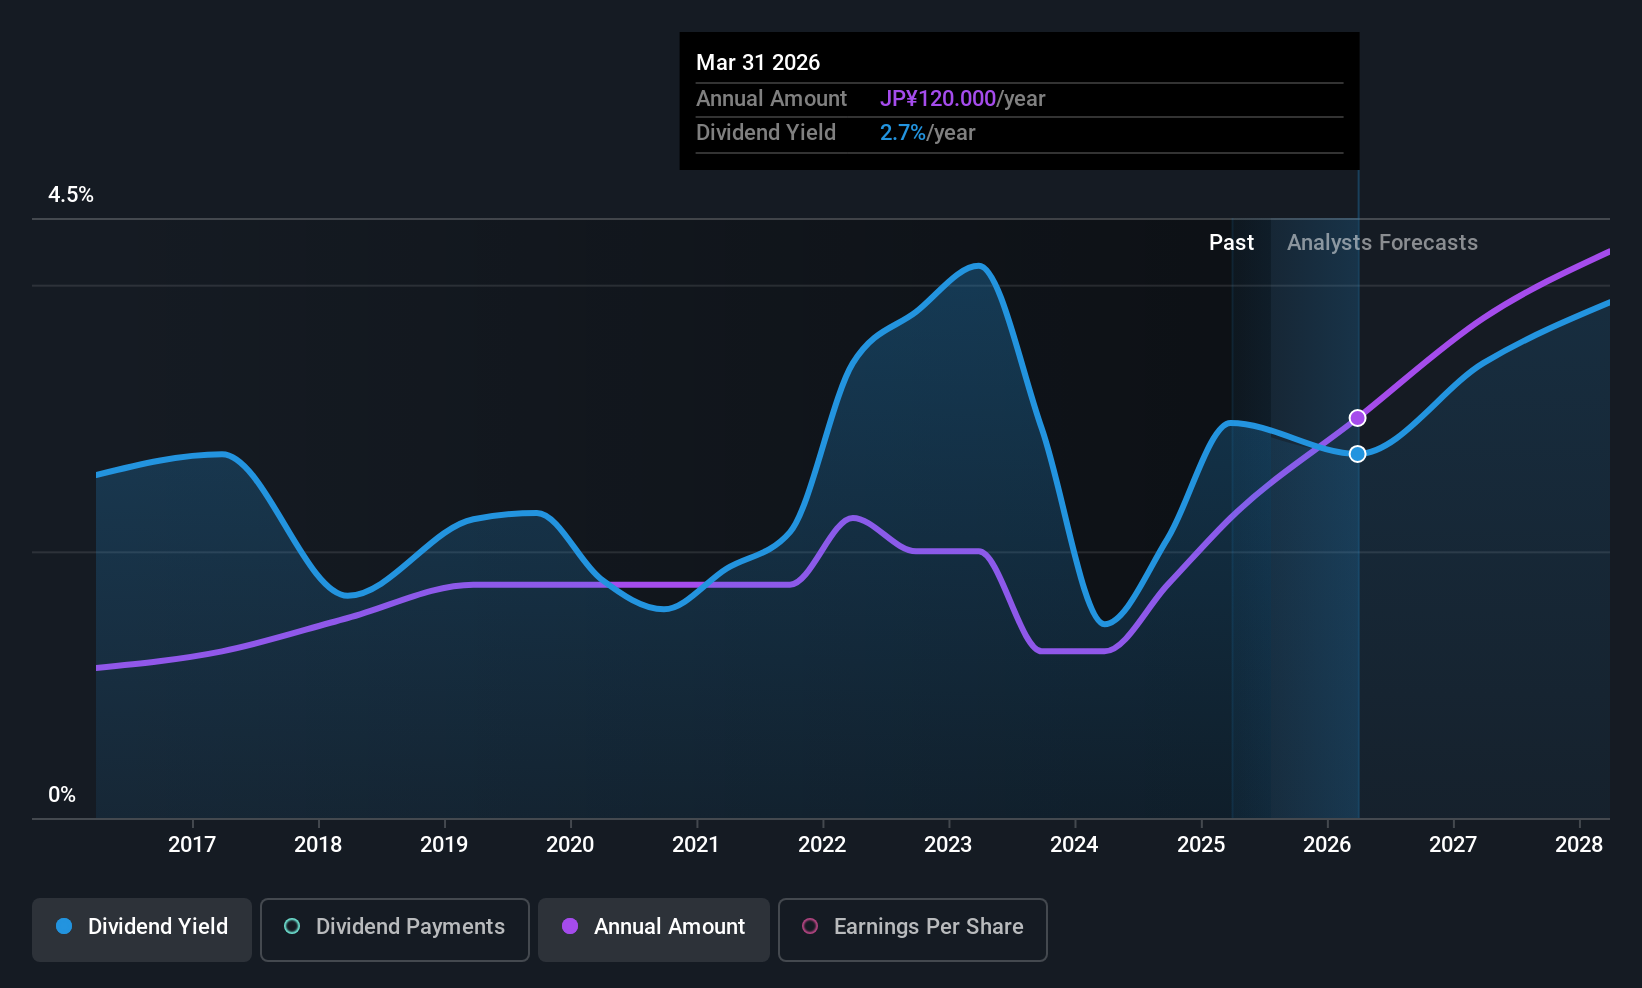
Task: Select the purple Annual Amount data point marker
Action: coord(1357,418)
